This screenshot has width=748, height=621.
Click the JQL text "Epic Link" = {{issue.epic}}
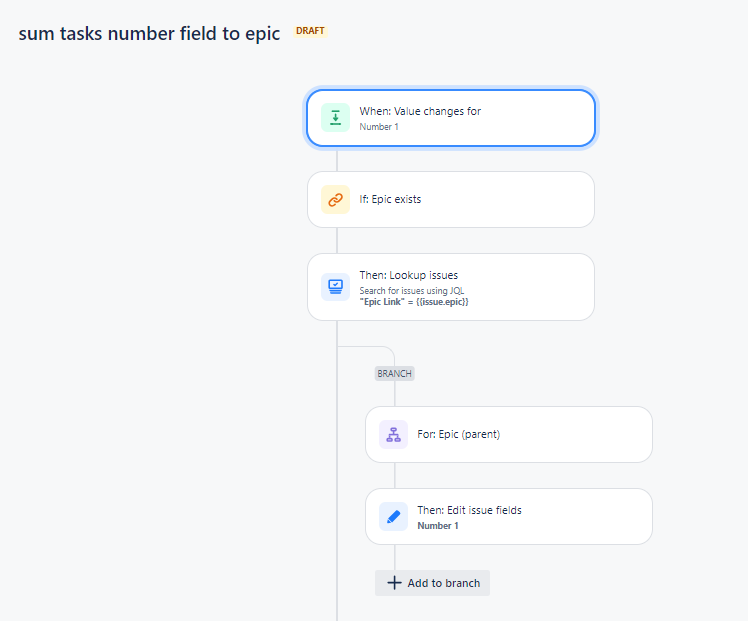[414, 301]
